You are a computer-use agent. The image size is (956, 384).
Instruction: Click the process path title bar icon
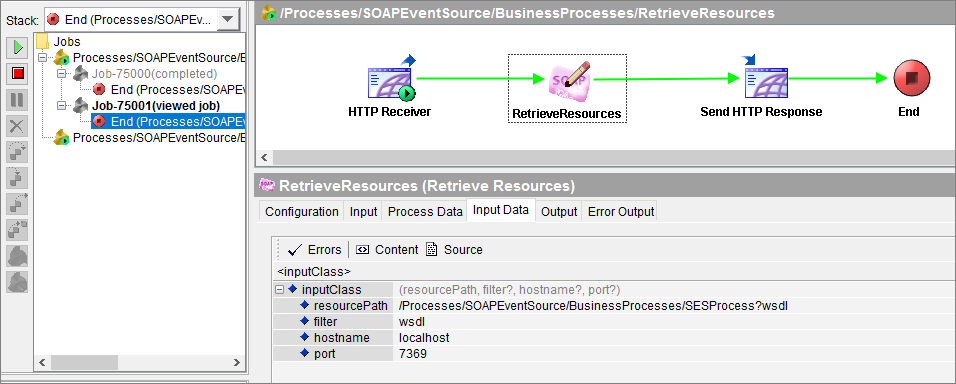(269, 12)
